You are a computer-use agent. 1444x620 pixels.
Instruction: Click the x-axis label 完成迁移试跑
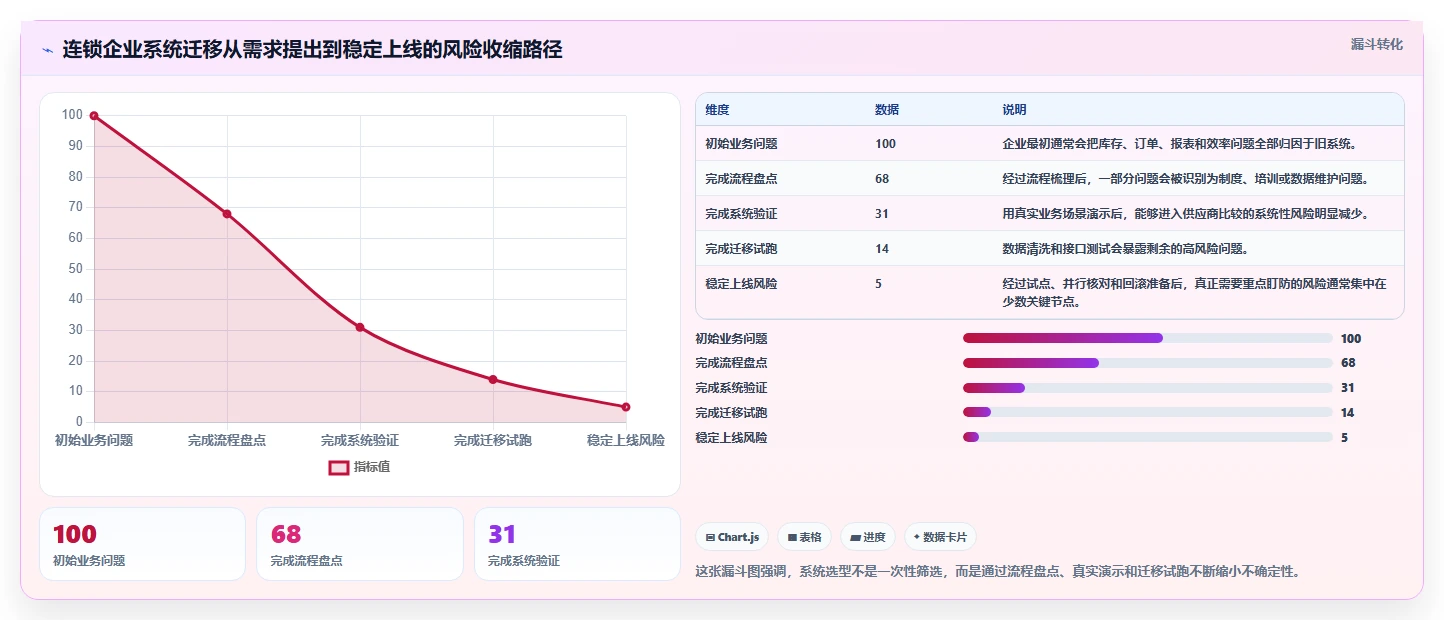tap(493, 440)
